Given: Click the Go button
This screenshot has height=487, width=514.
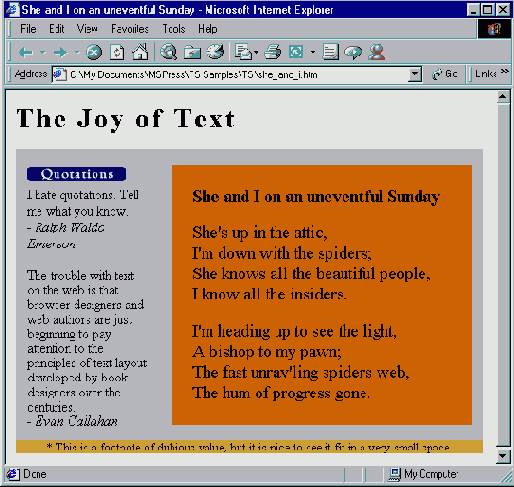Looking at the screenshot, I should coord(445,74).
